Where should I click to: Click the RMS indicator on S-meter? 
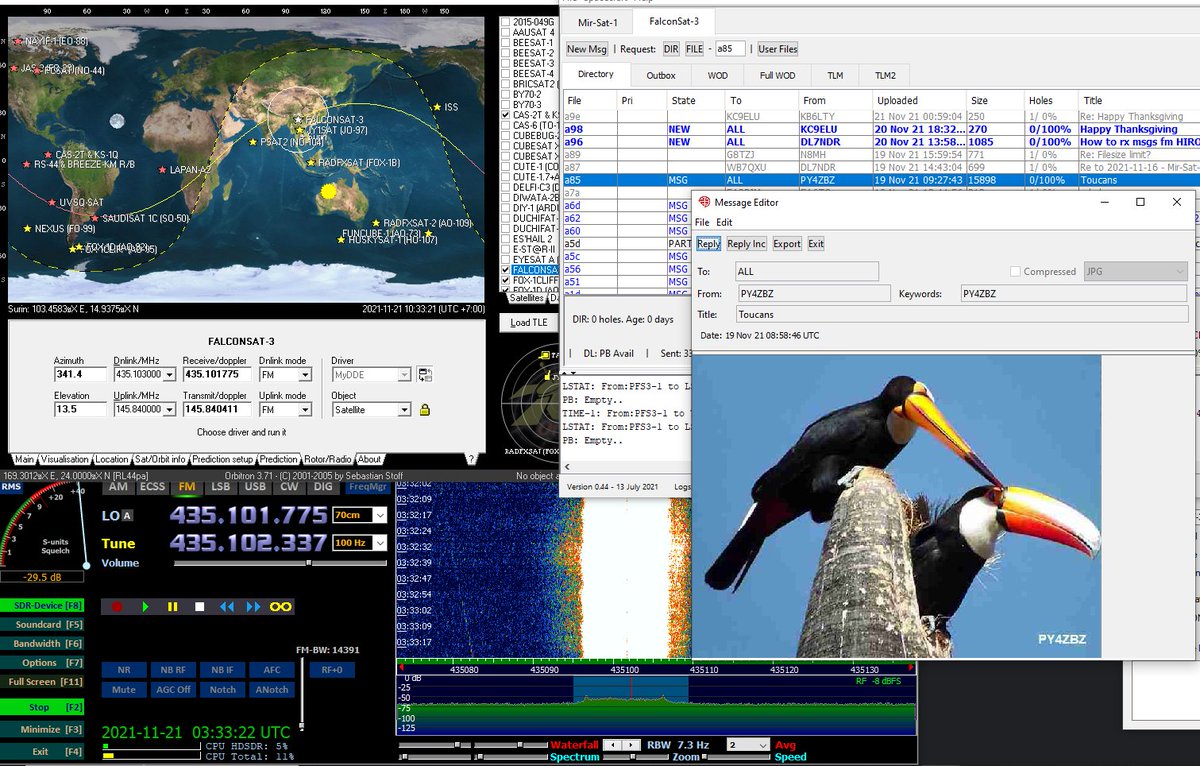[11, 487]
